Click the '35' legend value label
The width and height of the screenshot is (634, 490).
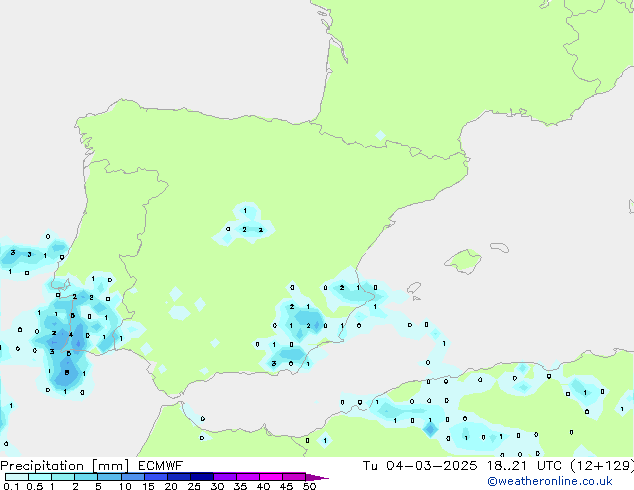coord(240,486)
